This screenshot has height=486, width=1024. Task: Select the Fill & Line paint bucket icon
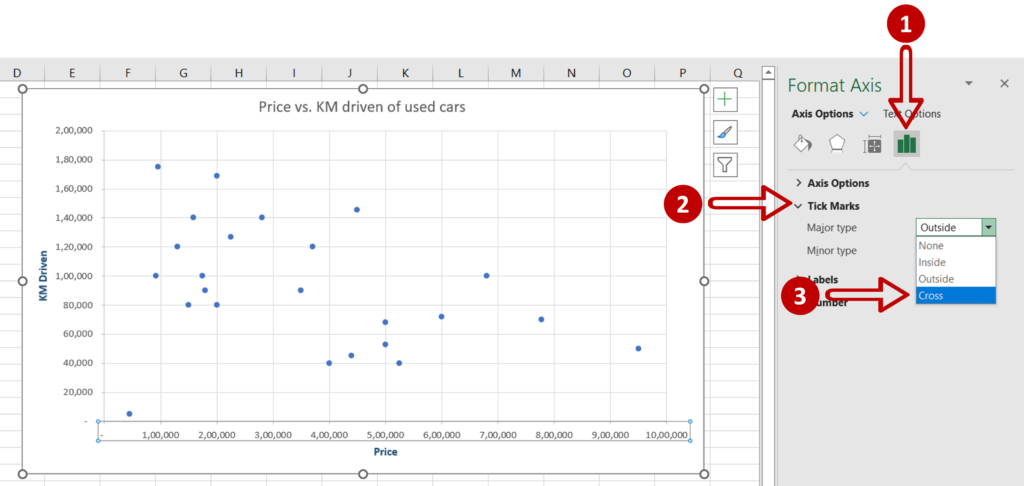click(803, 144)
